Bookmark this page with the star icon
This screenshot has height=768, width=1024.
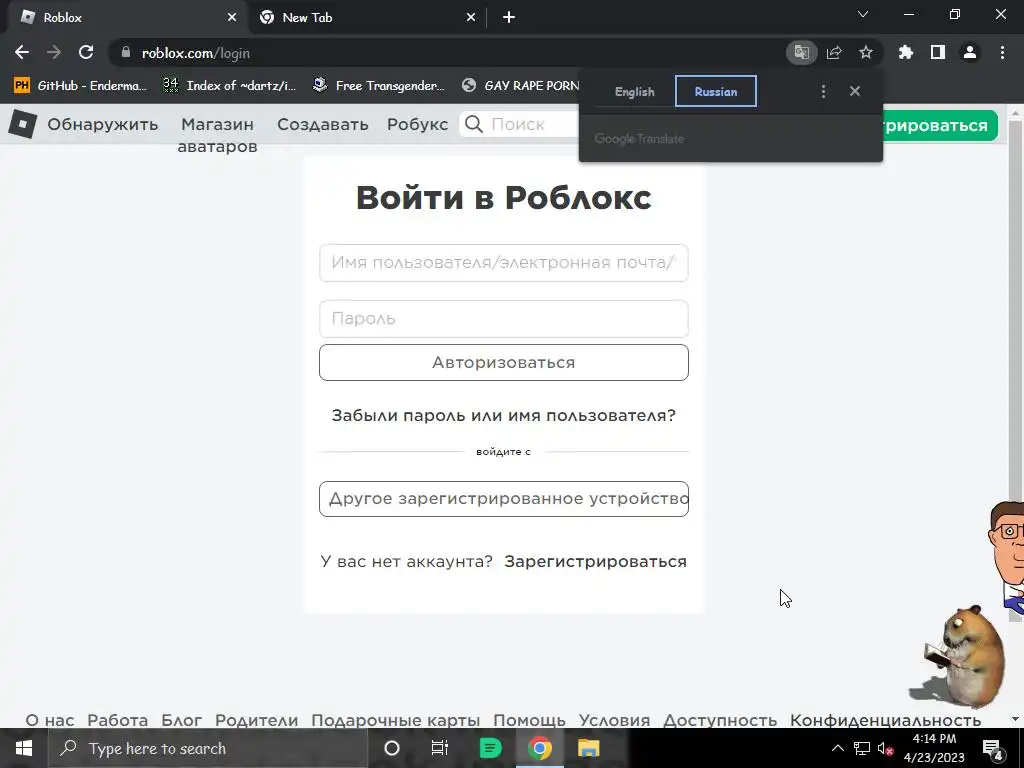(866, 52)
